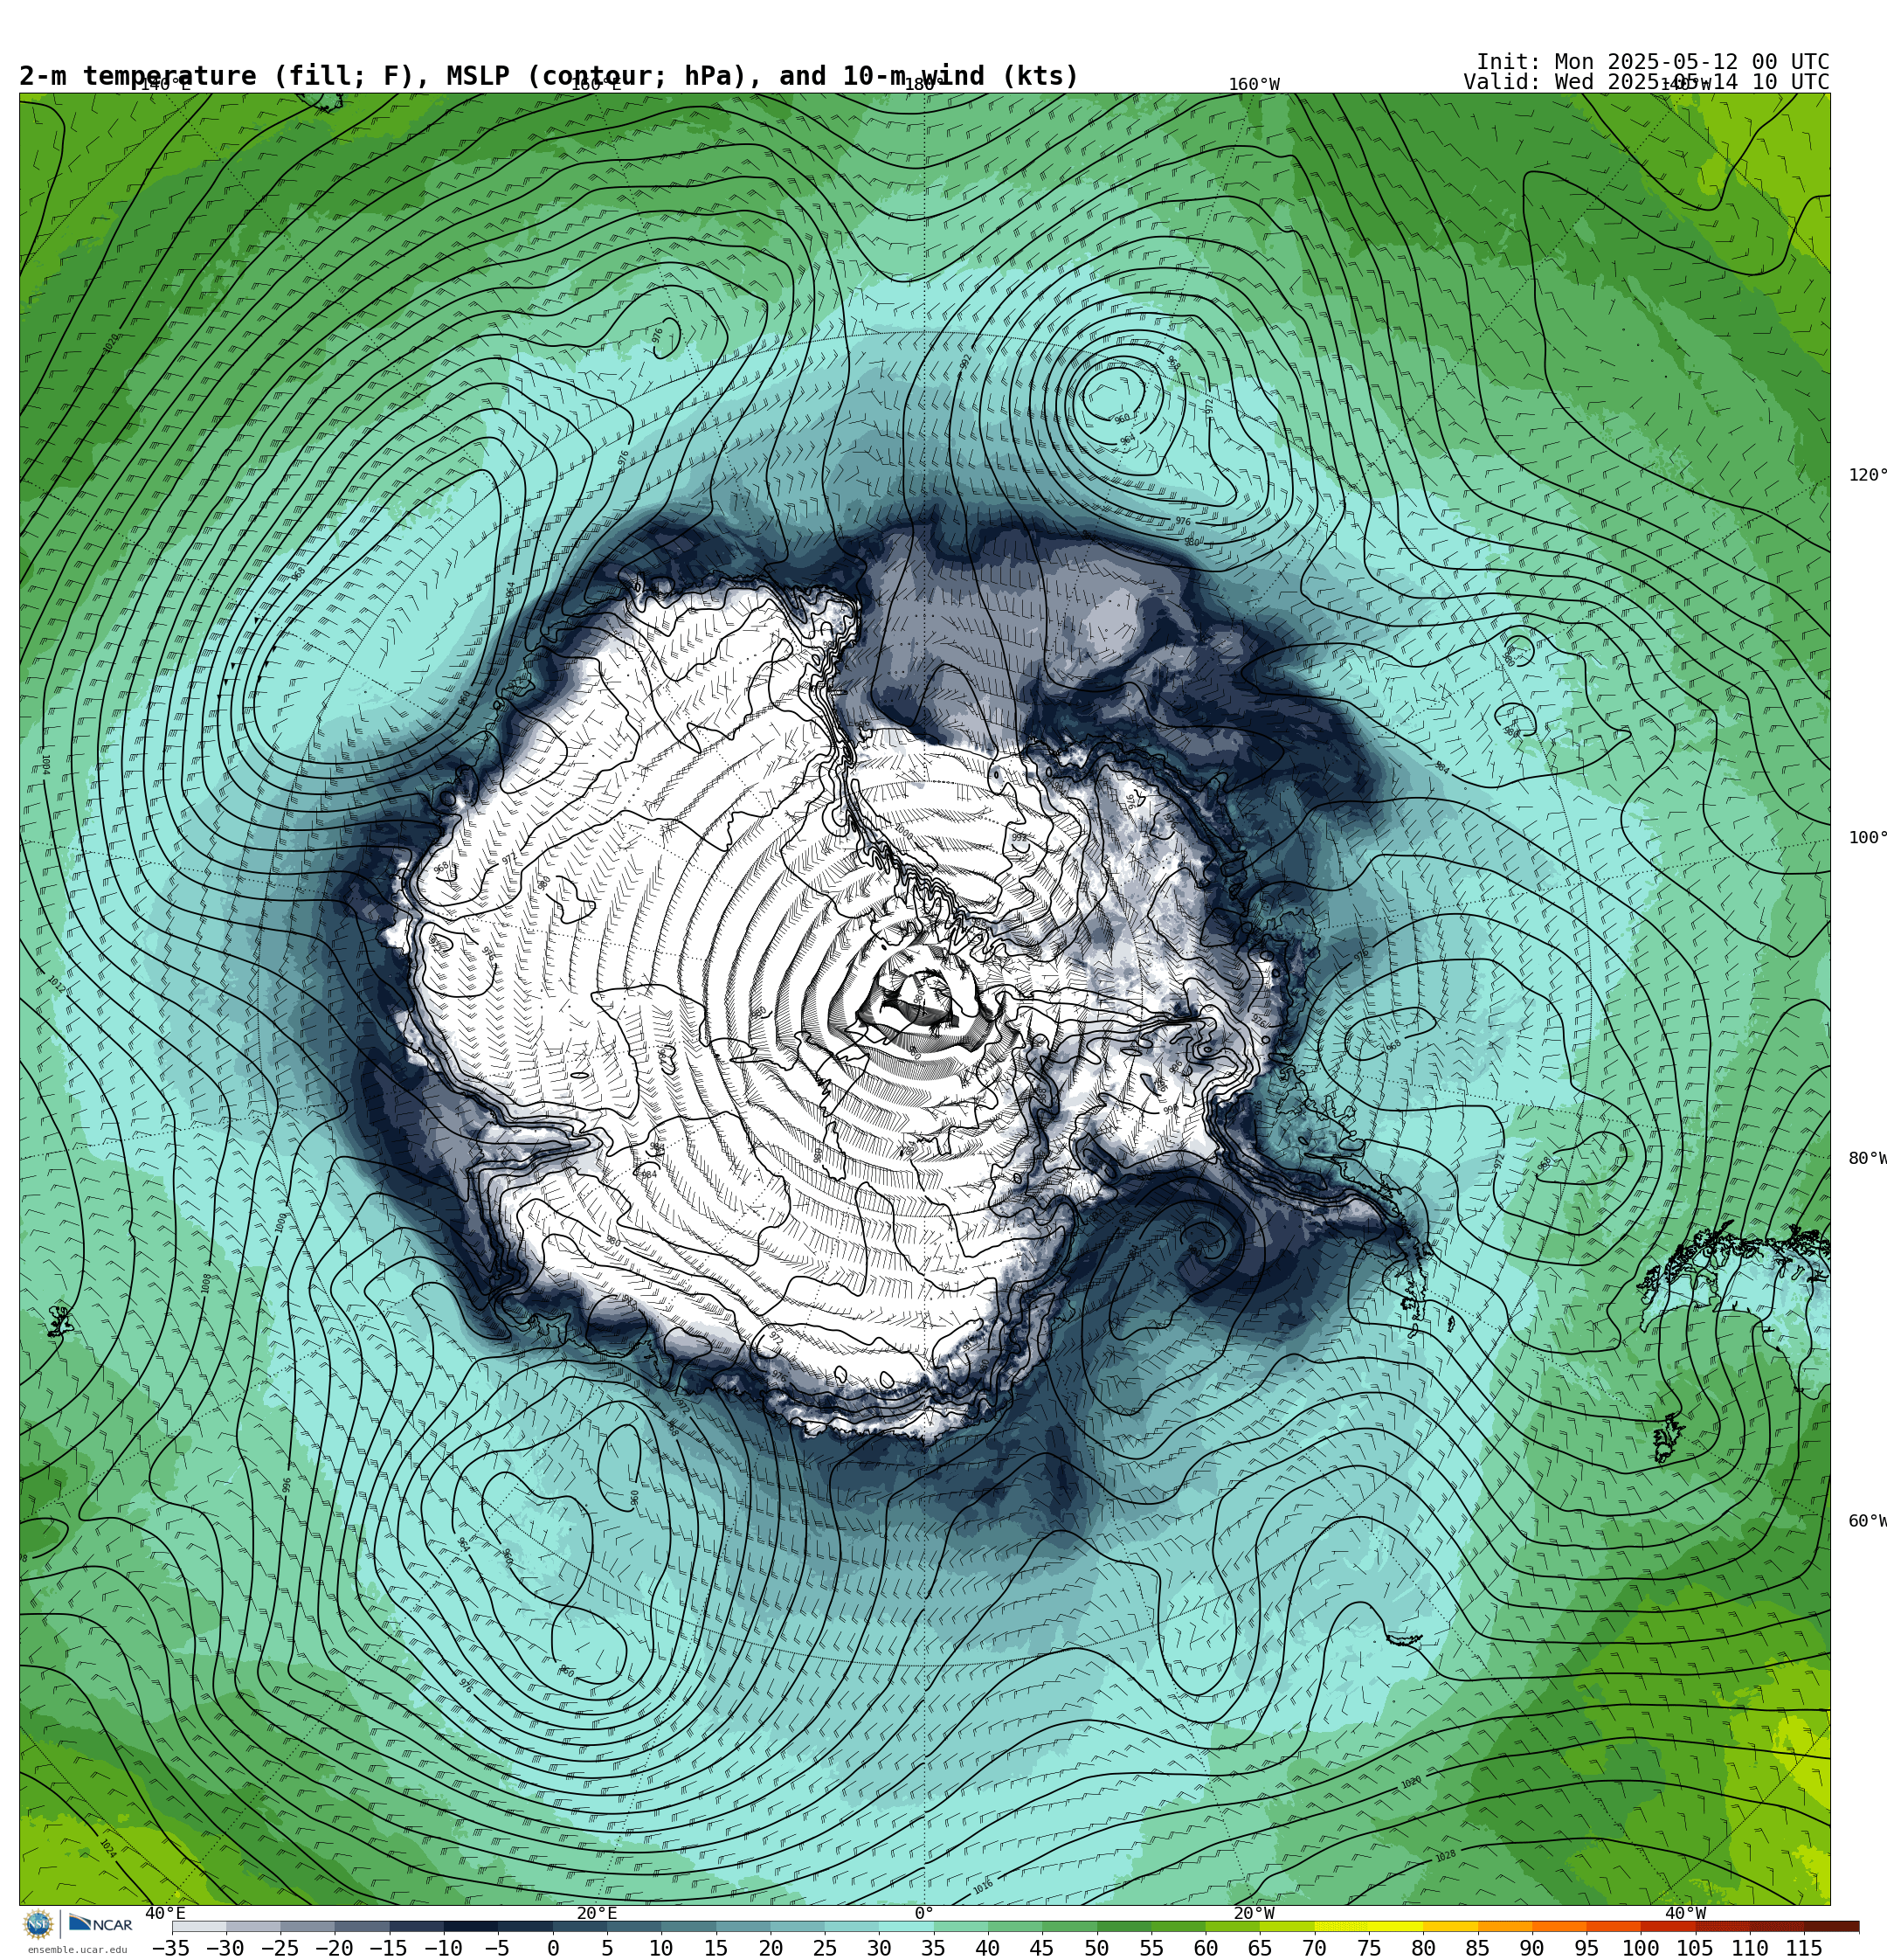This screenshot has width=1887, height=1960.
Task: Select the map title about 2-m temperature
Action: coord(549,76)
